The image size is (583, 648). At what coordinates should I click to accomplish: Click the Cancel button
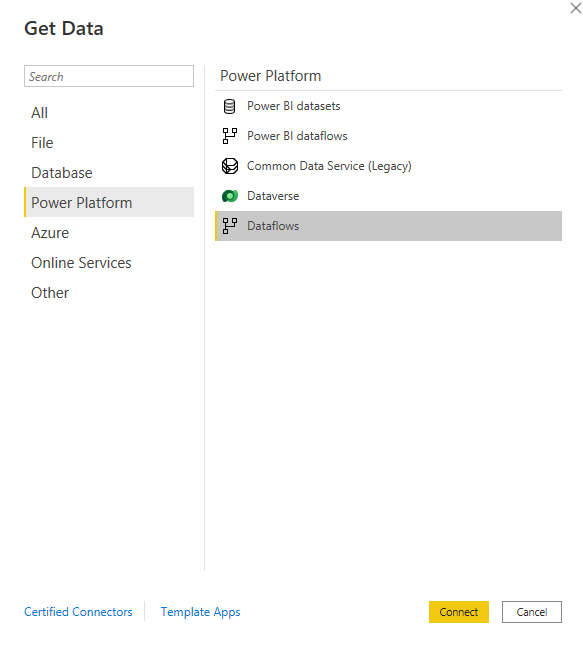[532, 612]
